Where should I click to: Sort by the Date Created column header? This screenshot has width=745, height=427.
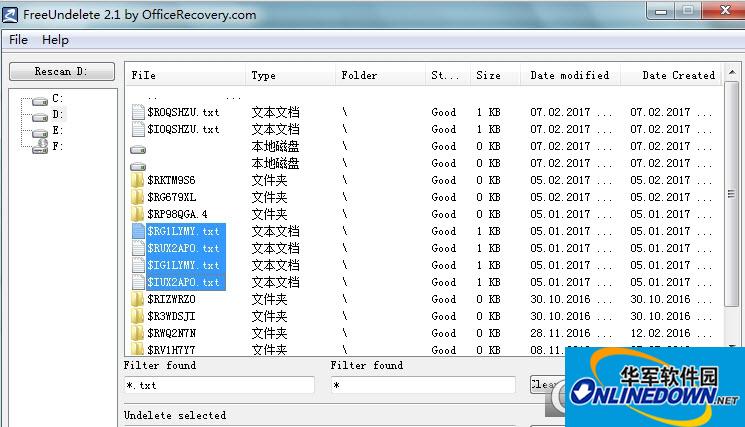(671, 75)
